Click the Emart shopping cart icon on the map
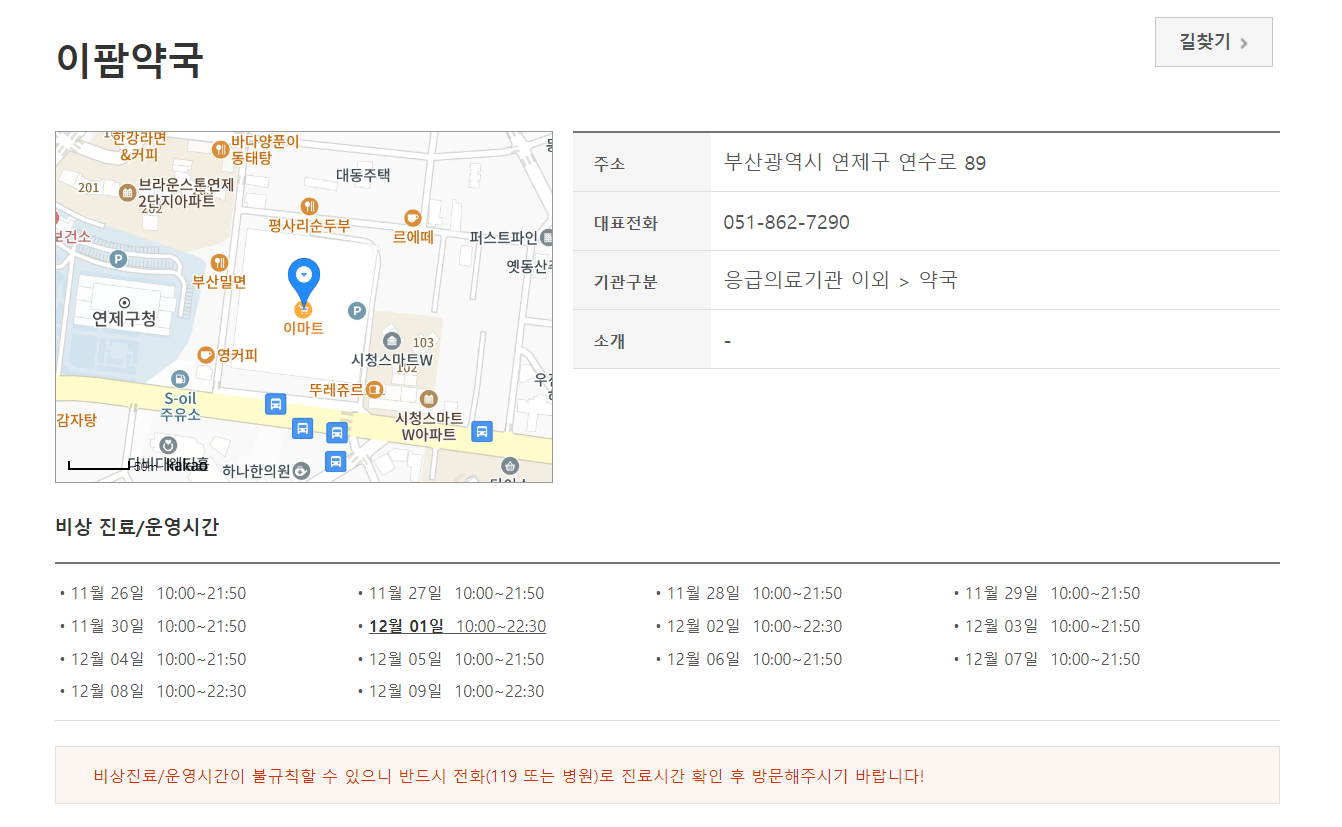Viewport: 1342px width, 827px height. [x=303, y=311]
